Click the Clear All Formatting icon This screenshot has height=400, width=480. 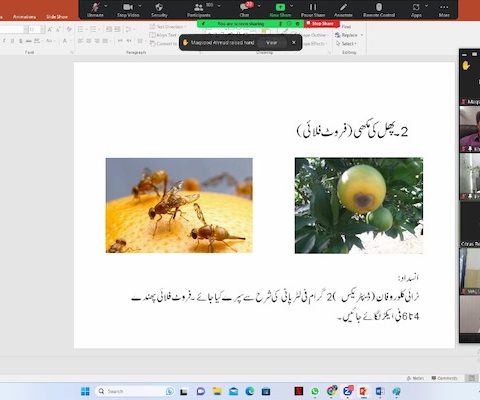69,30
